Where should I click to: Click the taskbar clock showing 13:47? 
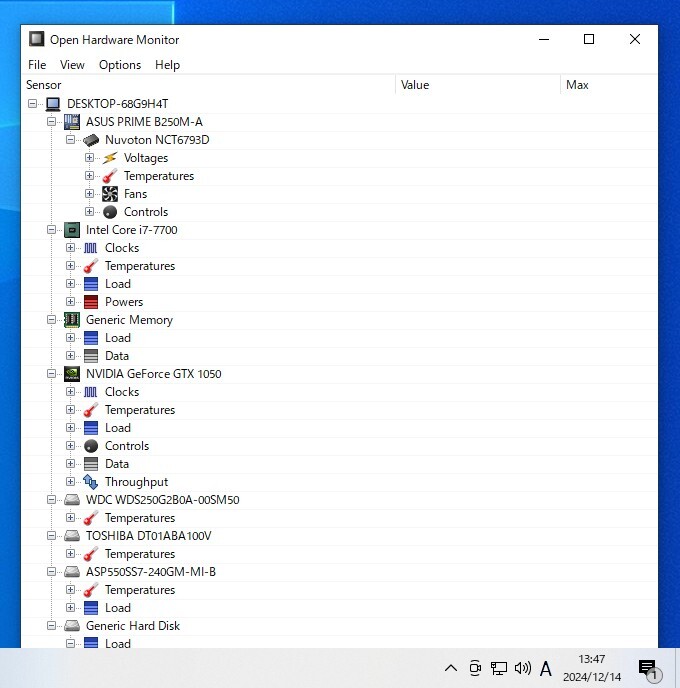click(x=592, y=668)
